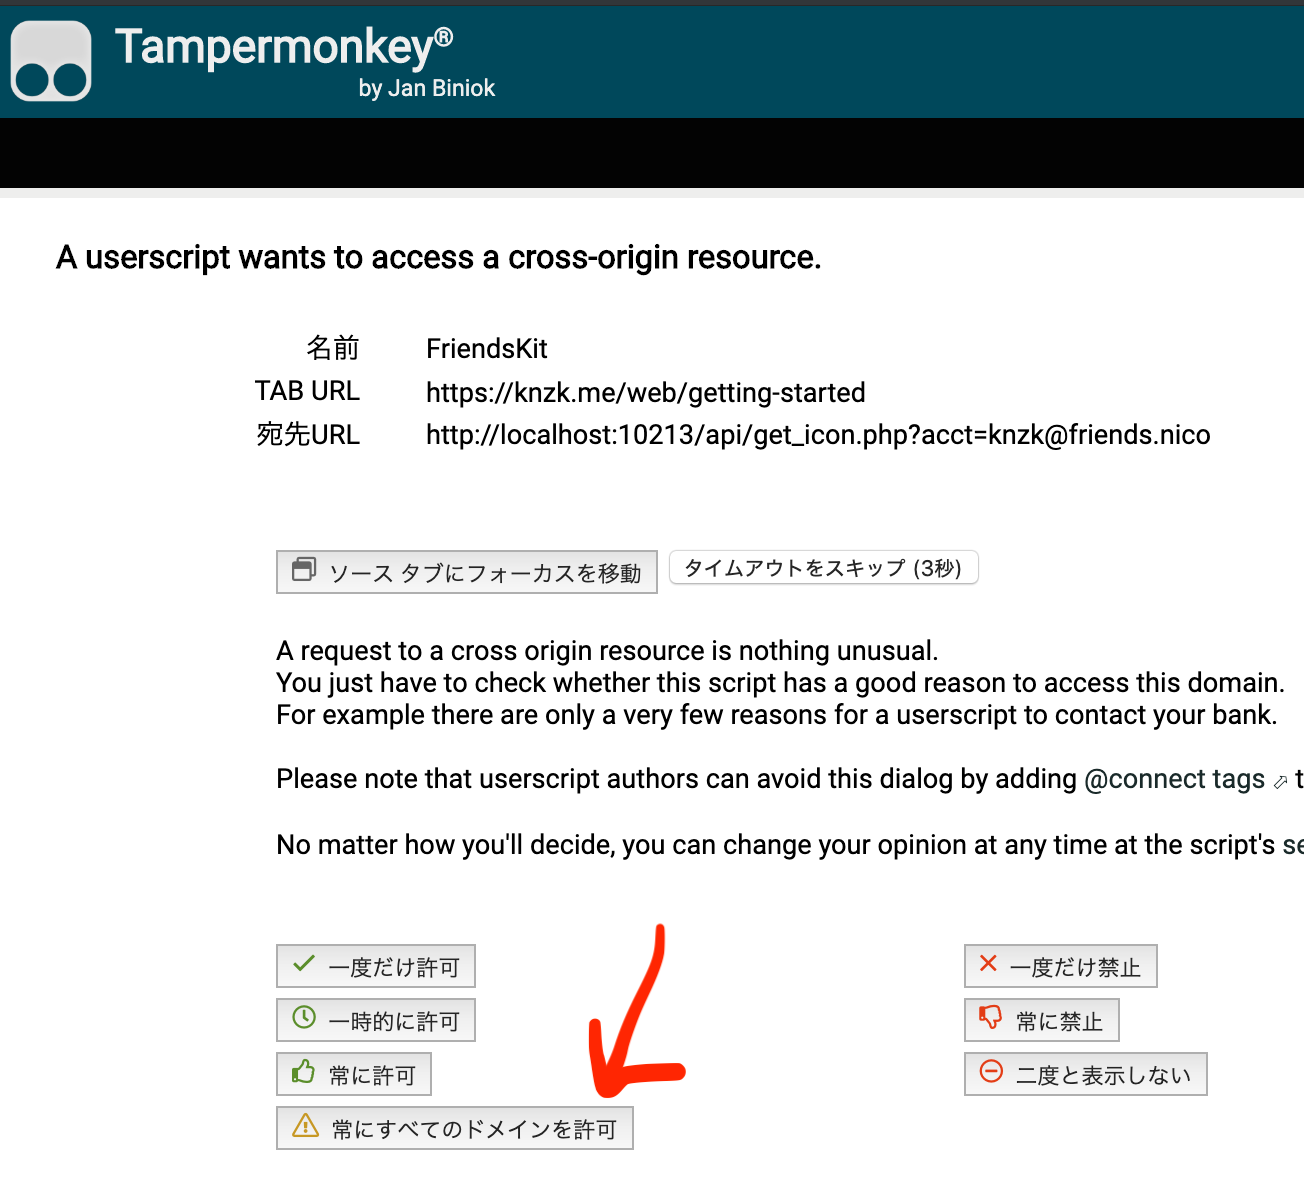Select 一時的に許可 temporary allow button

376,1020
